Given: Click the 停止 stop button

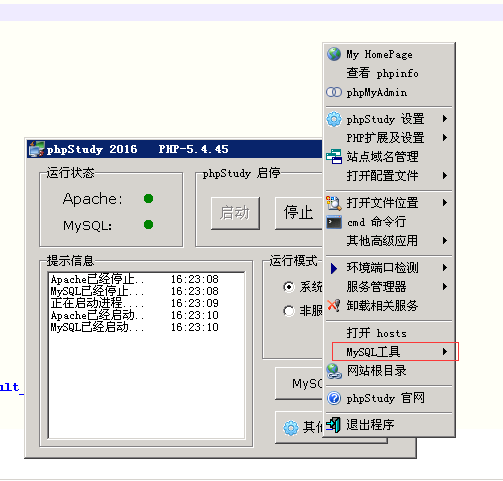Looking at the screenshot, I should pyautogui.click(x=298, y=213).
